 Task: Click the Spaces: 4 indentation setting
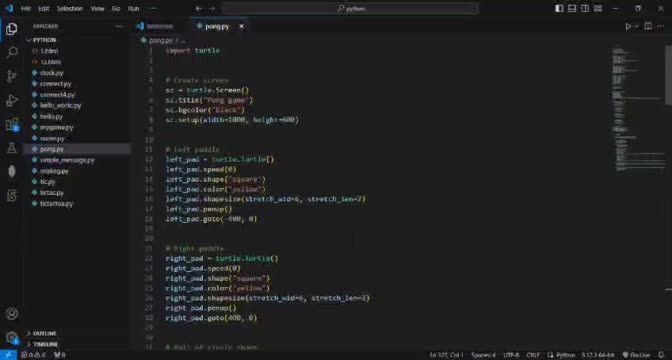[483, 355]
